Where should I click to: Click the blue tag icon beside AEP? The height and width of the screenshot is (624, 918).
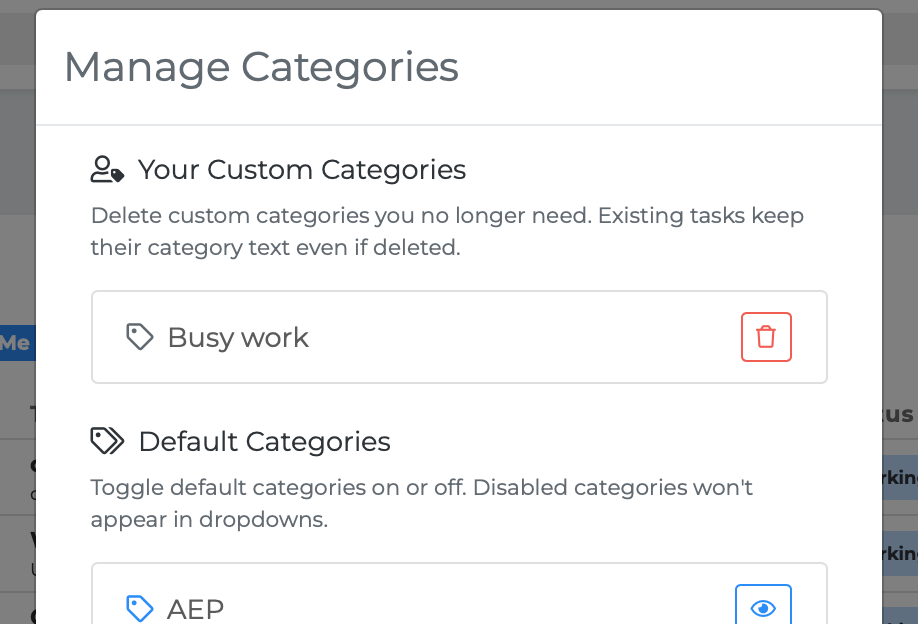139,607
